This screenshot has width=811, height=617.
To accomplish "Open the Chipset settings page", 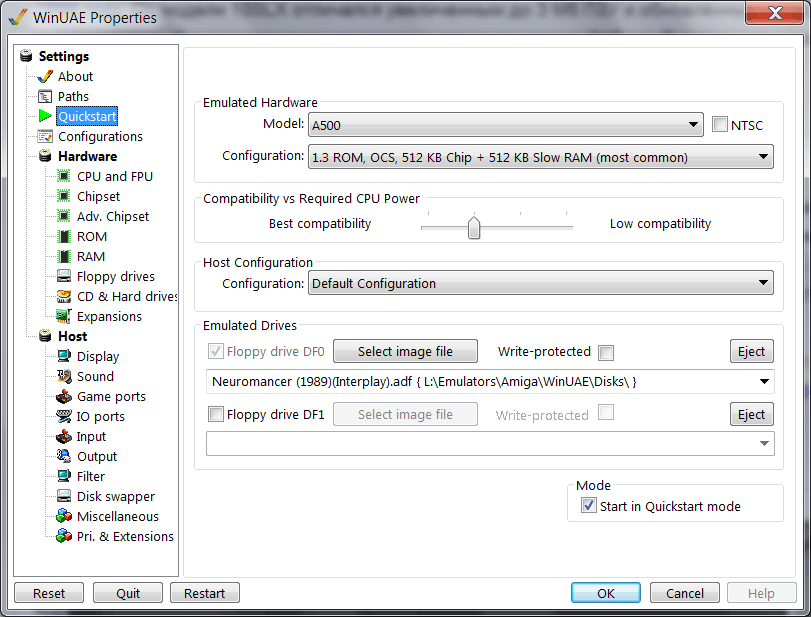I will pos(98,197).
